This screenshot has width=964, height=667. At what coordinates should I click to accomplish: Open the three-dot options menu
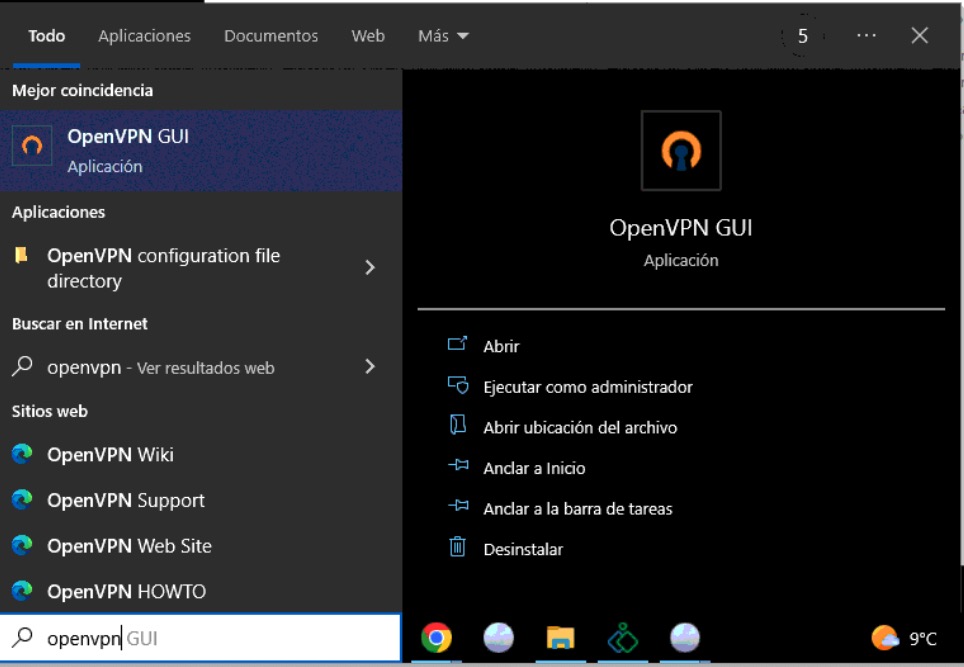tap(866, 36)
